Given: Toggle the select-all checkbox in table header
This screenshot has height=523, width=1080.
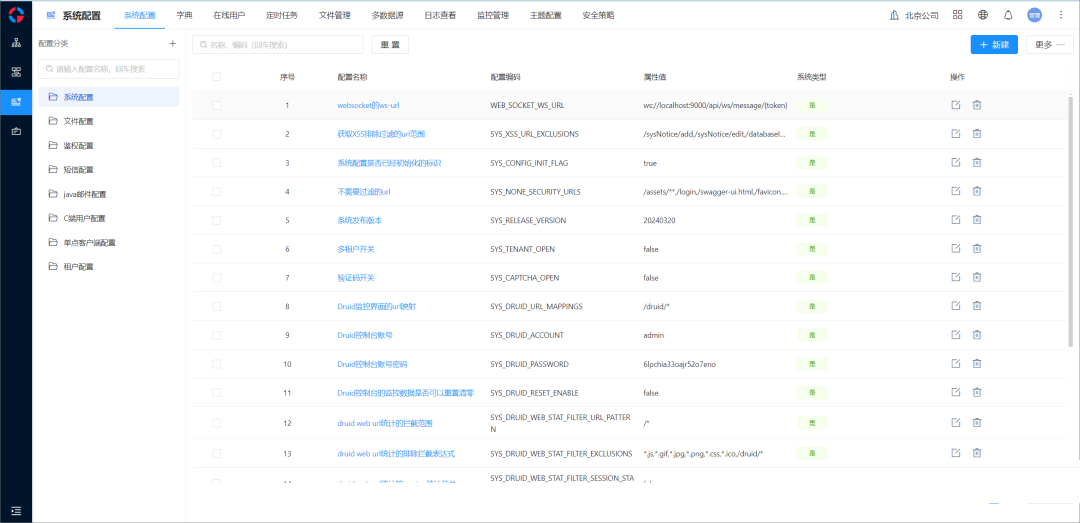Looking at the screenshot, I should [217, 77].
